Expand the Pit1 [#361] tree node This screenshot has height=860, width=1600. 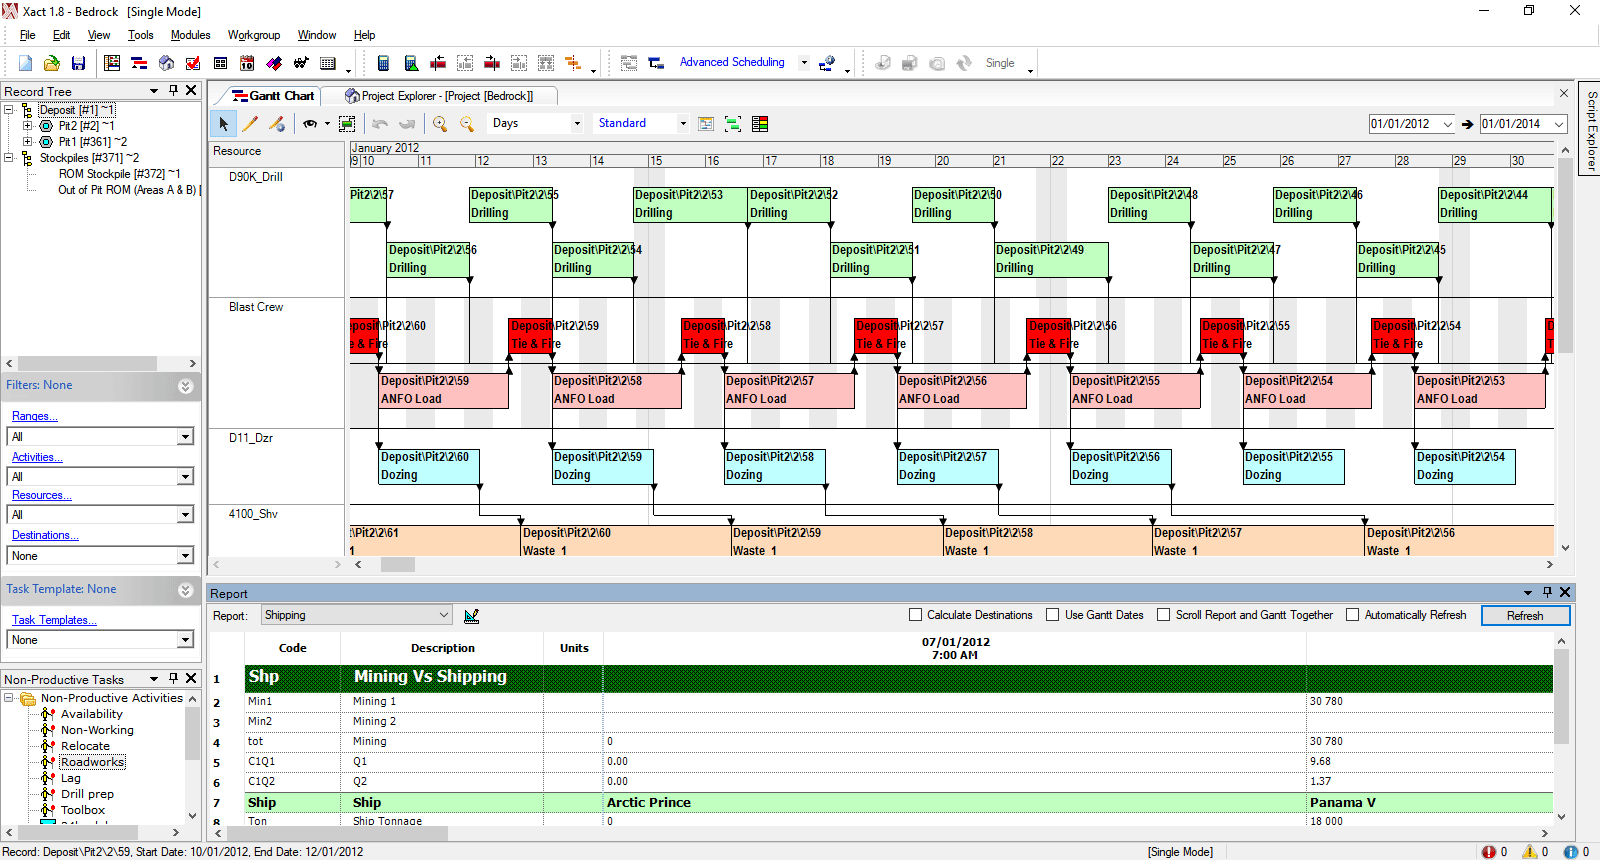pos(27,142)
